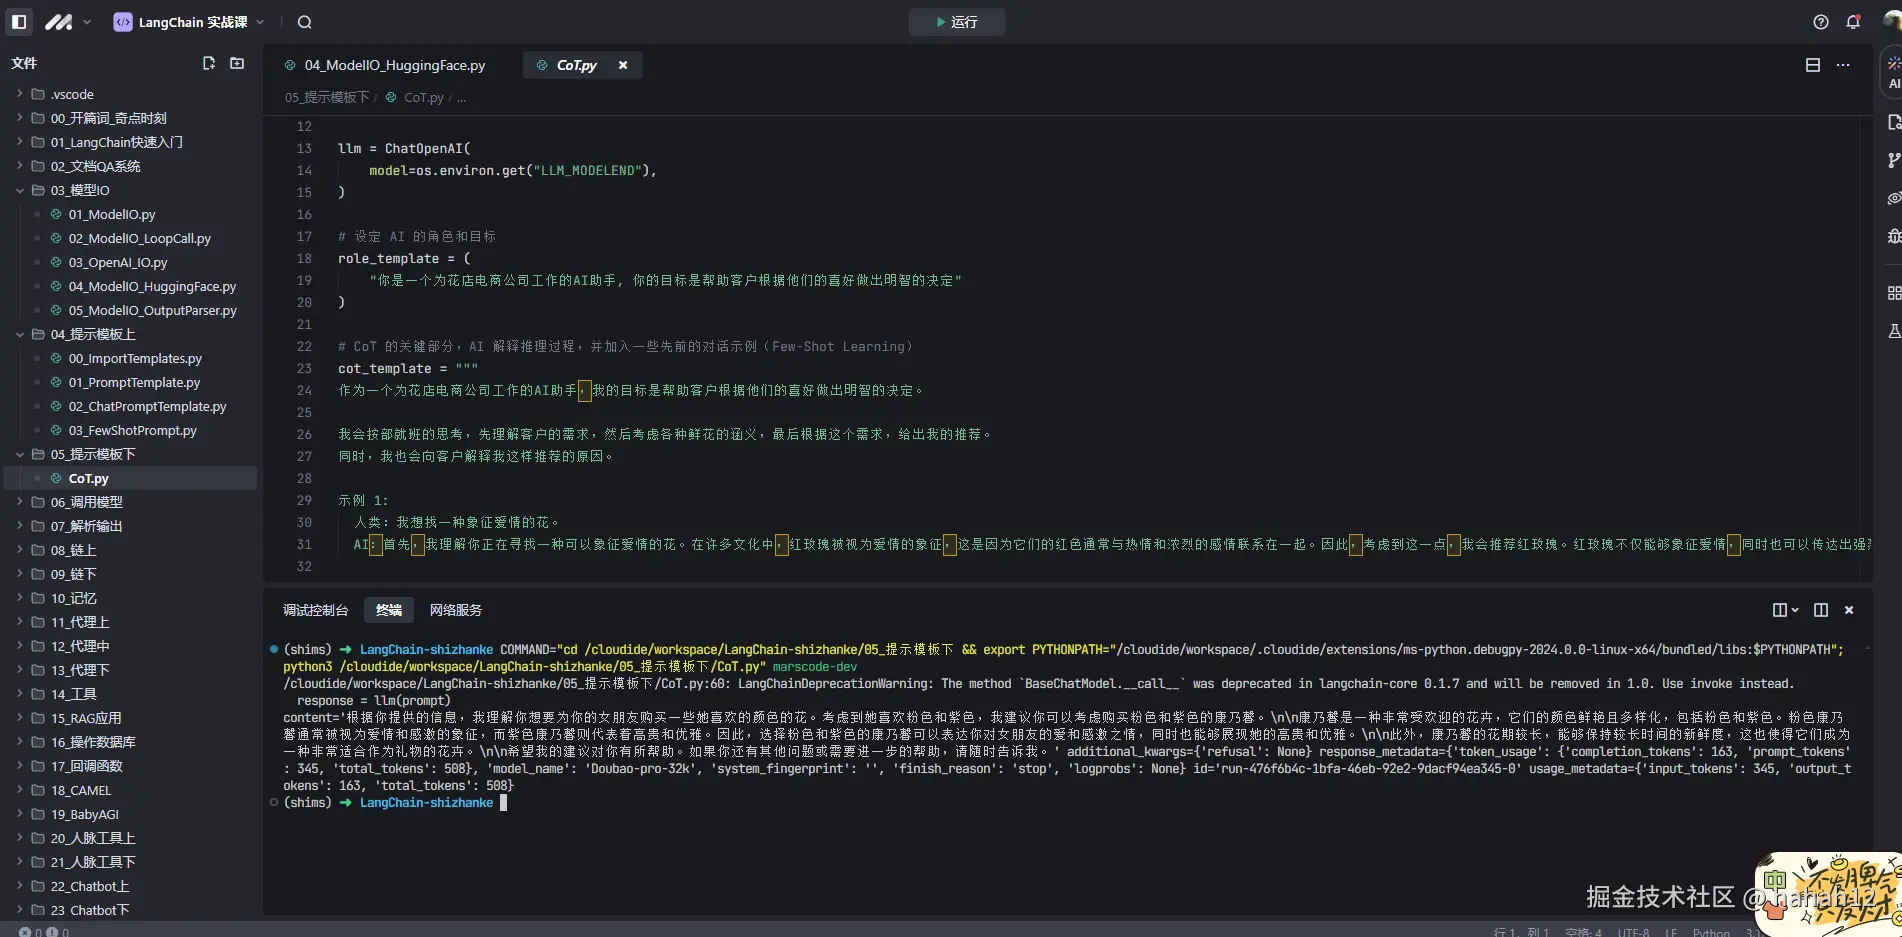Switch to 调试控制台 panel tab
This screenshot has width=1902, height=937.
pos(315,610)
